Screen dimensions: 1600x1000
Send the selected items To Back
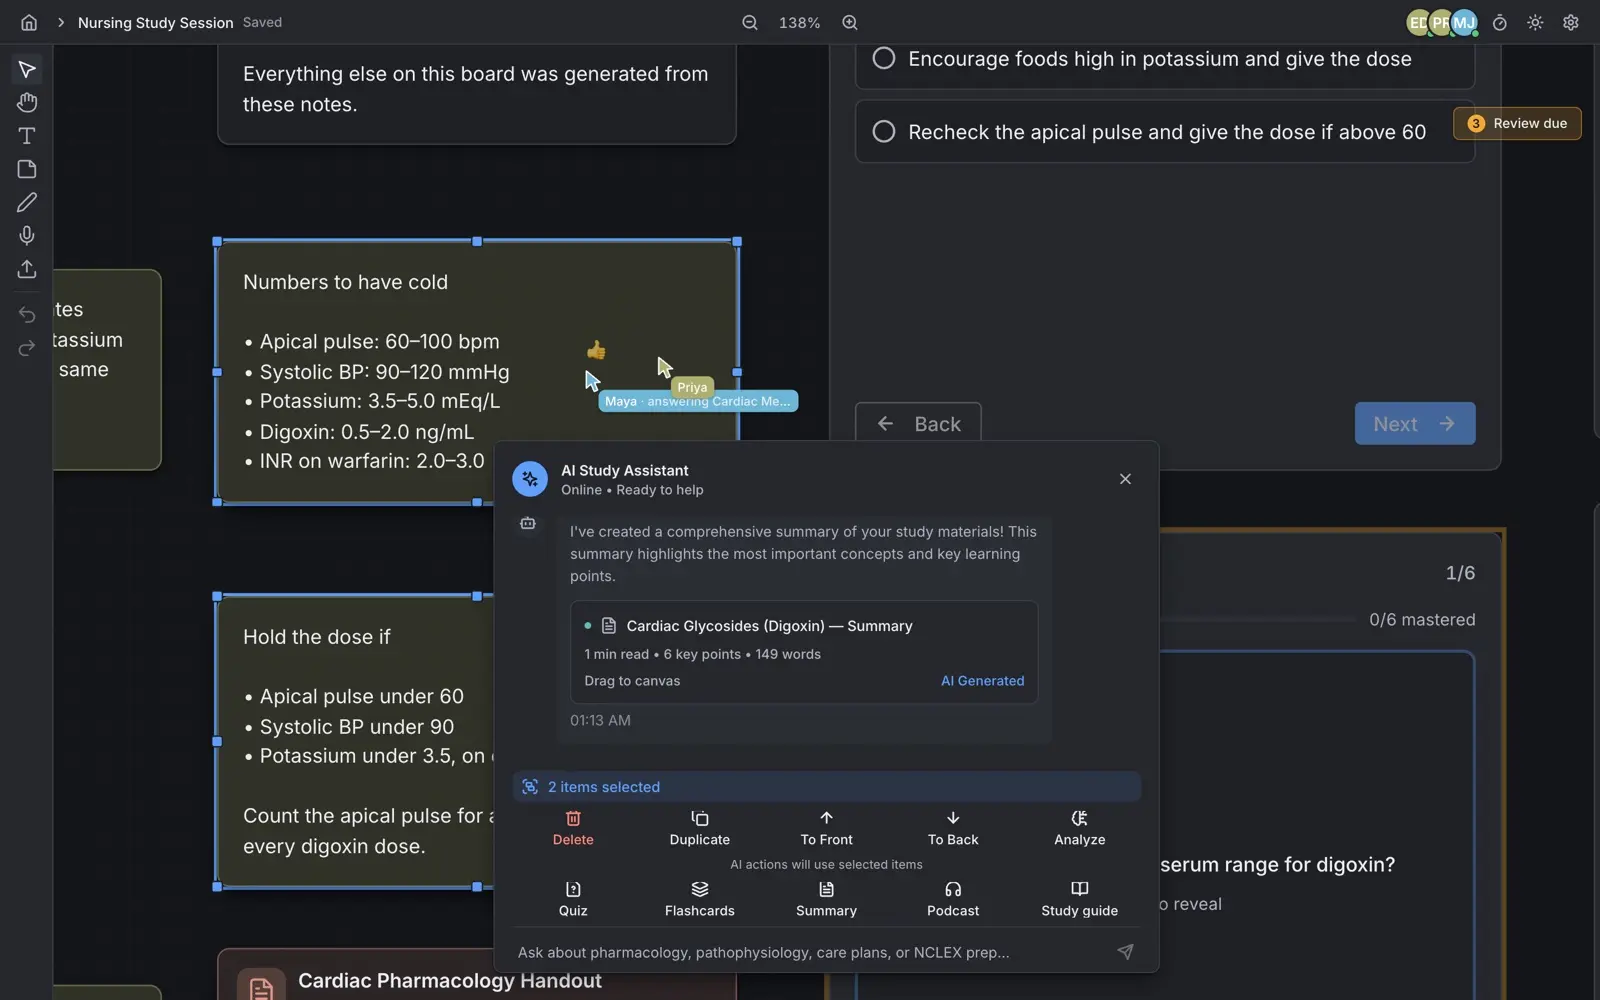tap(953, 829)
